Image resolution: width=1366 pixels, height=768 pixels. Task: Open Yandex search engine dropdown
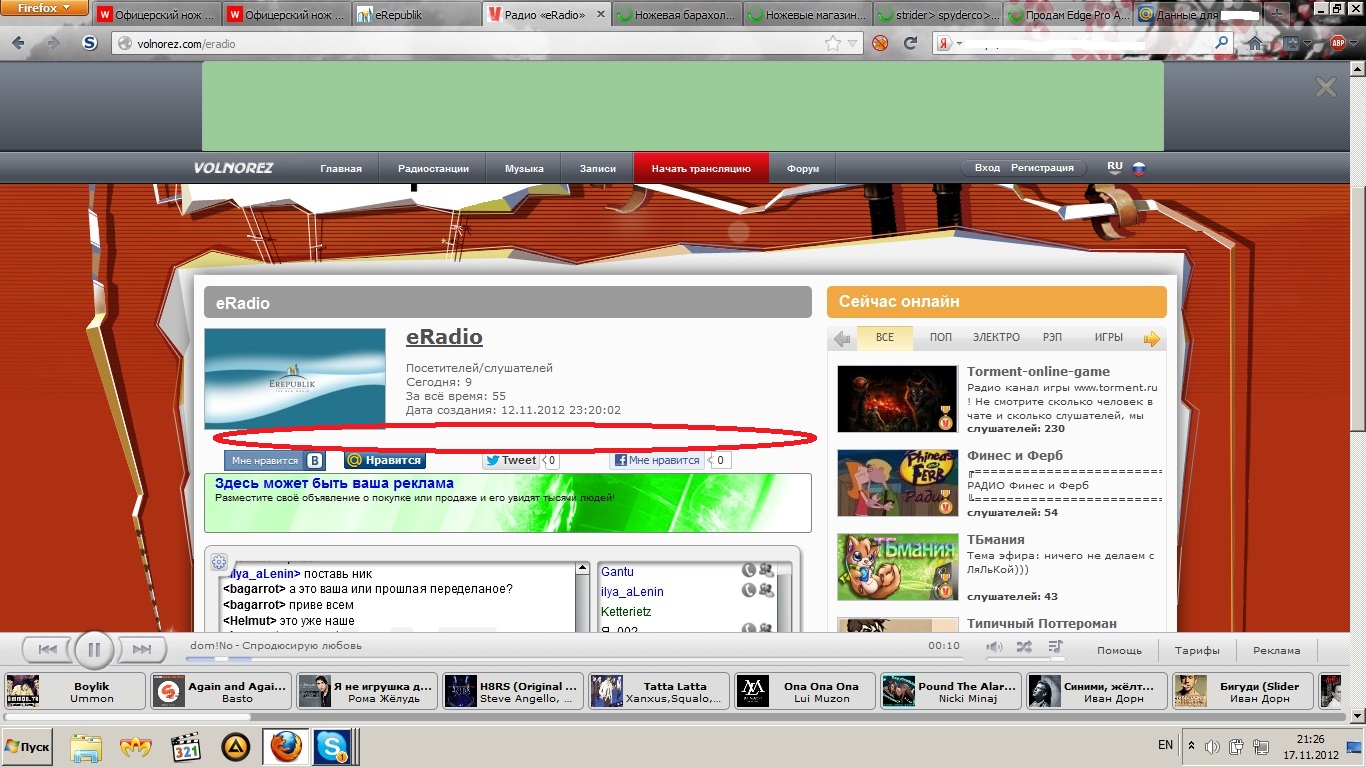coord(948,44)
